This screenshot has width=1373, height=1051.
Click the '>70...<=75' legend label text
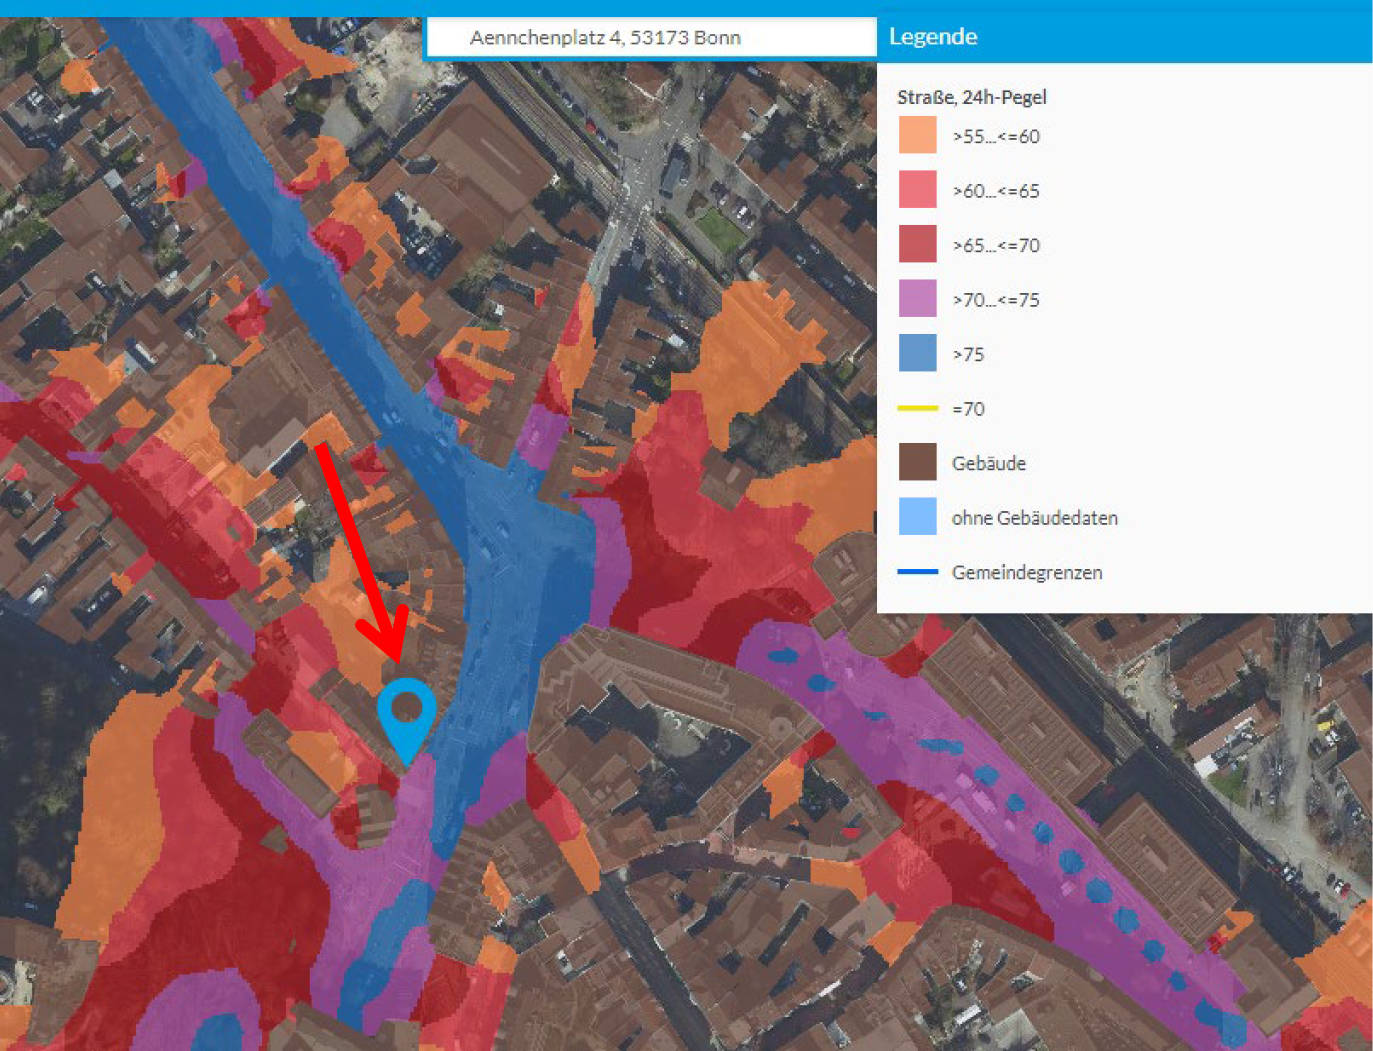click(x=995, y=300)
